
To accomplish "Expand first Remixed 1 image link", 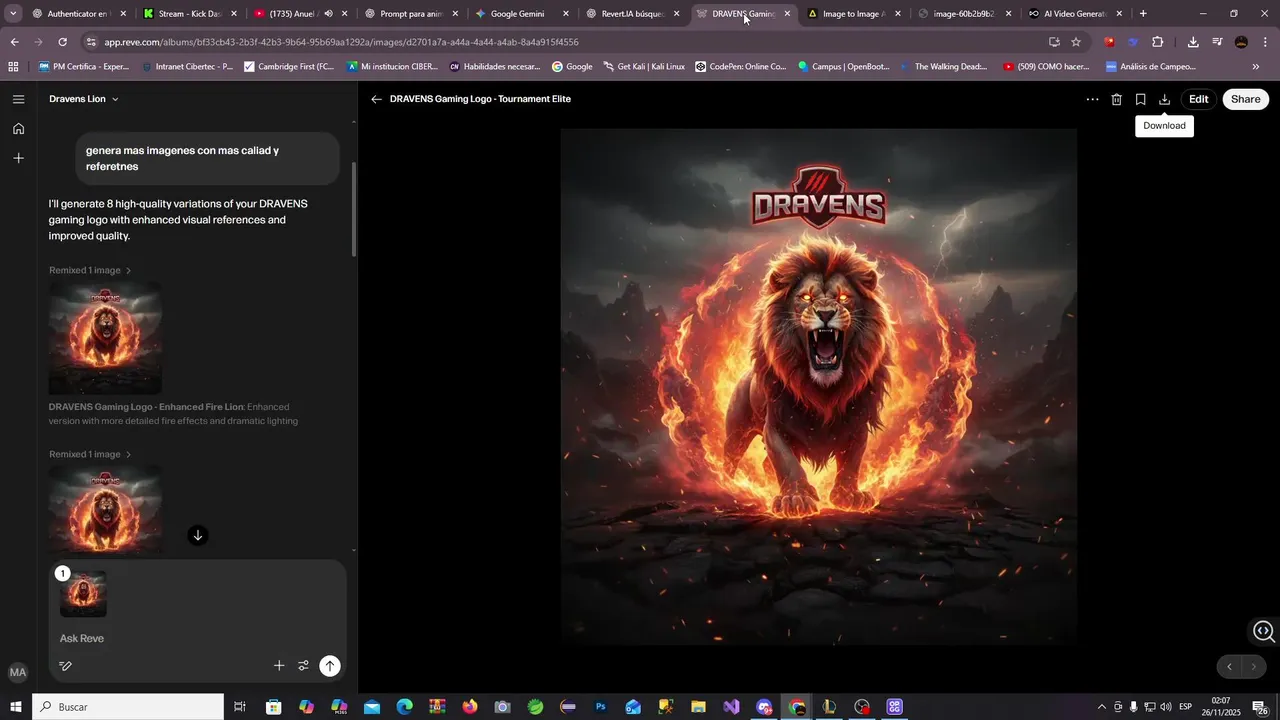I will click(90, 270).
